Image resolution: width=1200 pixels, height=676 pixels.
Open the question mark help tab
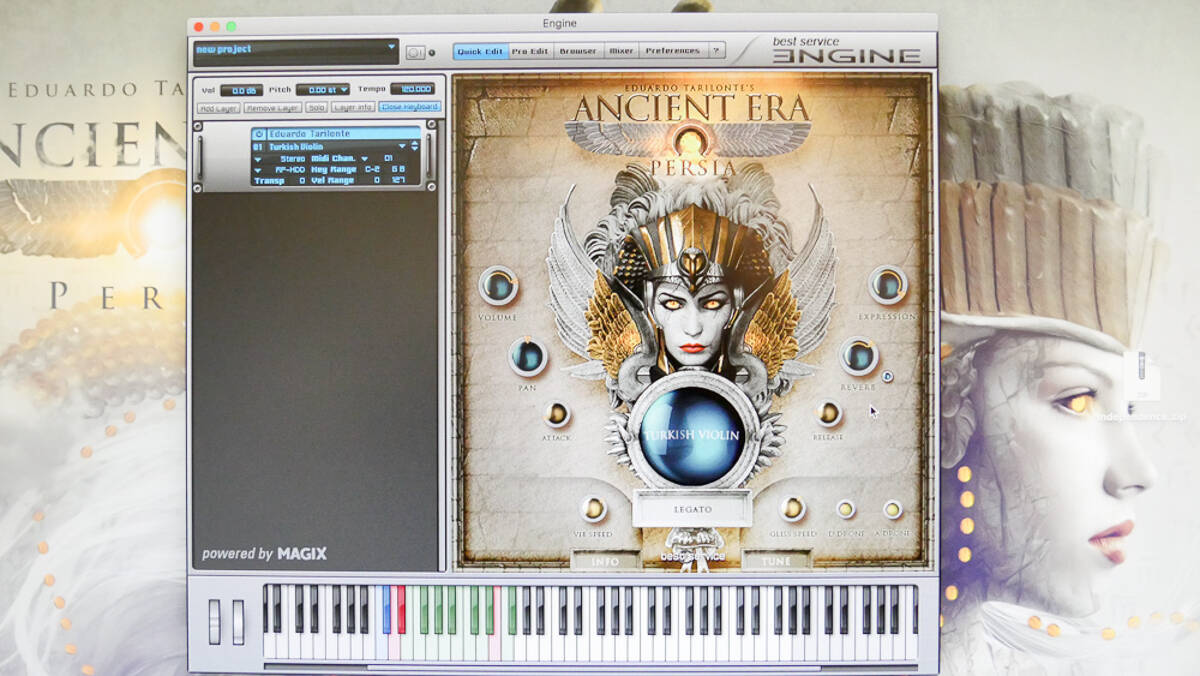pyautogui.click(x=715, y=51)
